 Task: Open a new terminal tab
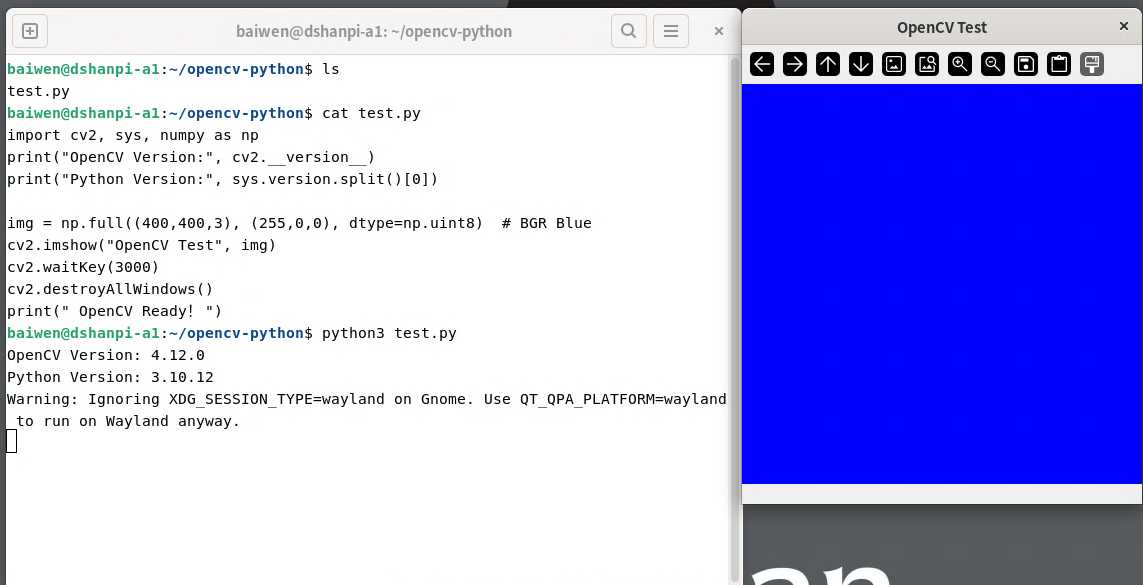click(x=30, y=31)
